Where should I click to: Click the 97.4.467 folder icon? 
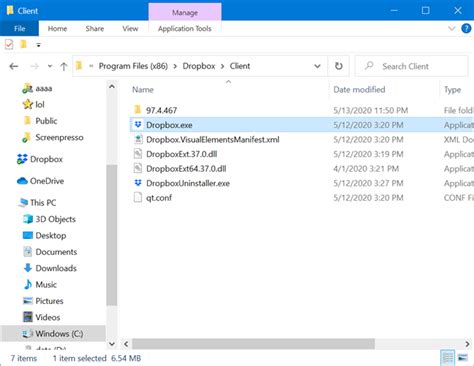[x=138, y=110]
